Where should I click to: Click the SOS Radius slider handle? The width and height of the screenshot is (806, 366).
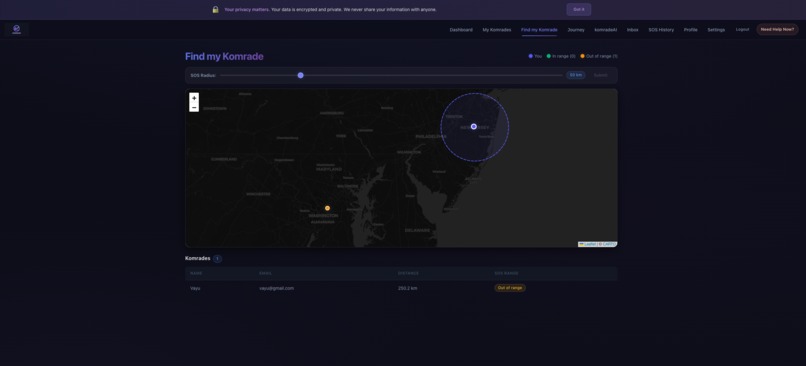click(301, 76)
